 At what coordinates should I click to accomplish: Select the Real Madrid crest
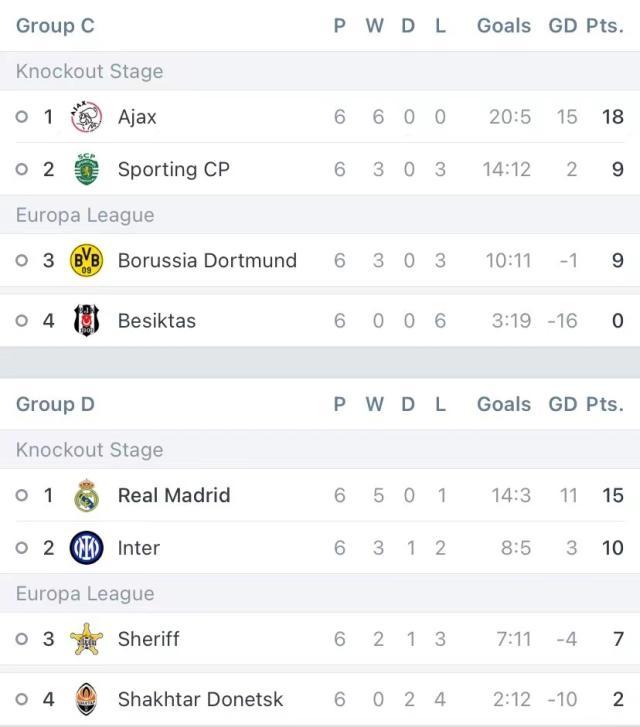86,495
